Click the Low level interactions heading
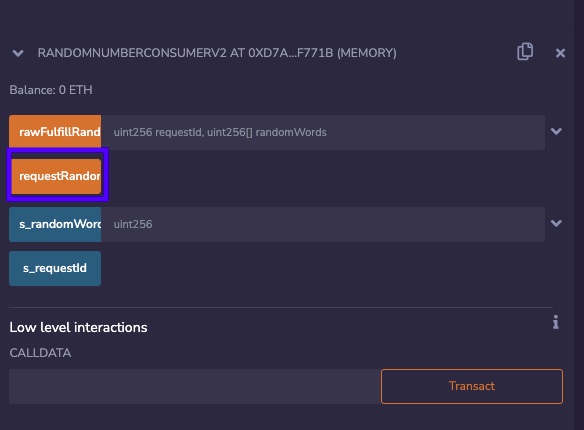Image resolution: width=584 pixels, height=430 pixels. (78, 327)
